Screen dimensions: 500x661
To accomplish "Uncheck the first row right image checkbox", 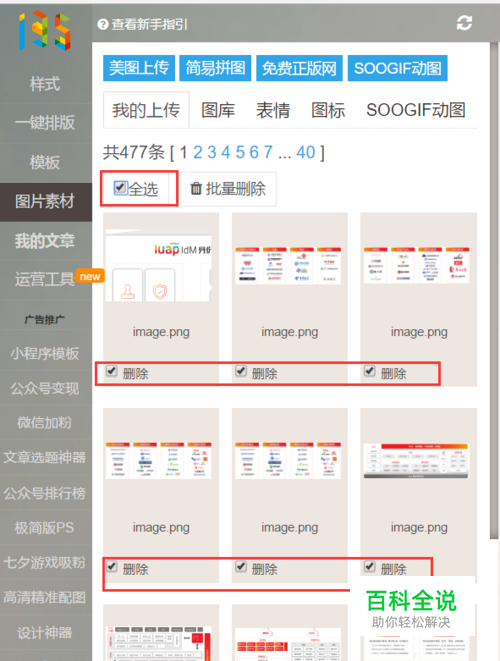I will [x=370, y=371].
